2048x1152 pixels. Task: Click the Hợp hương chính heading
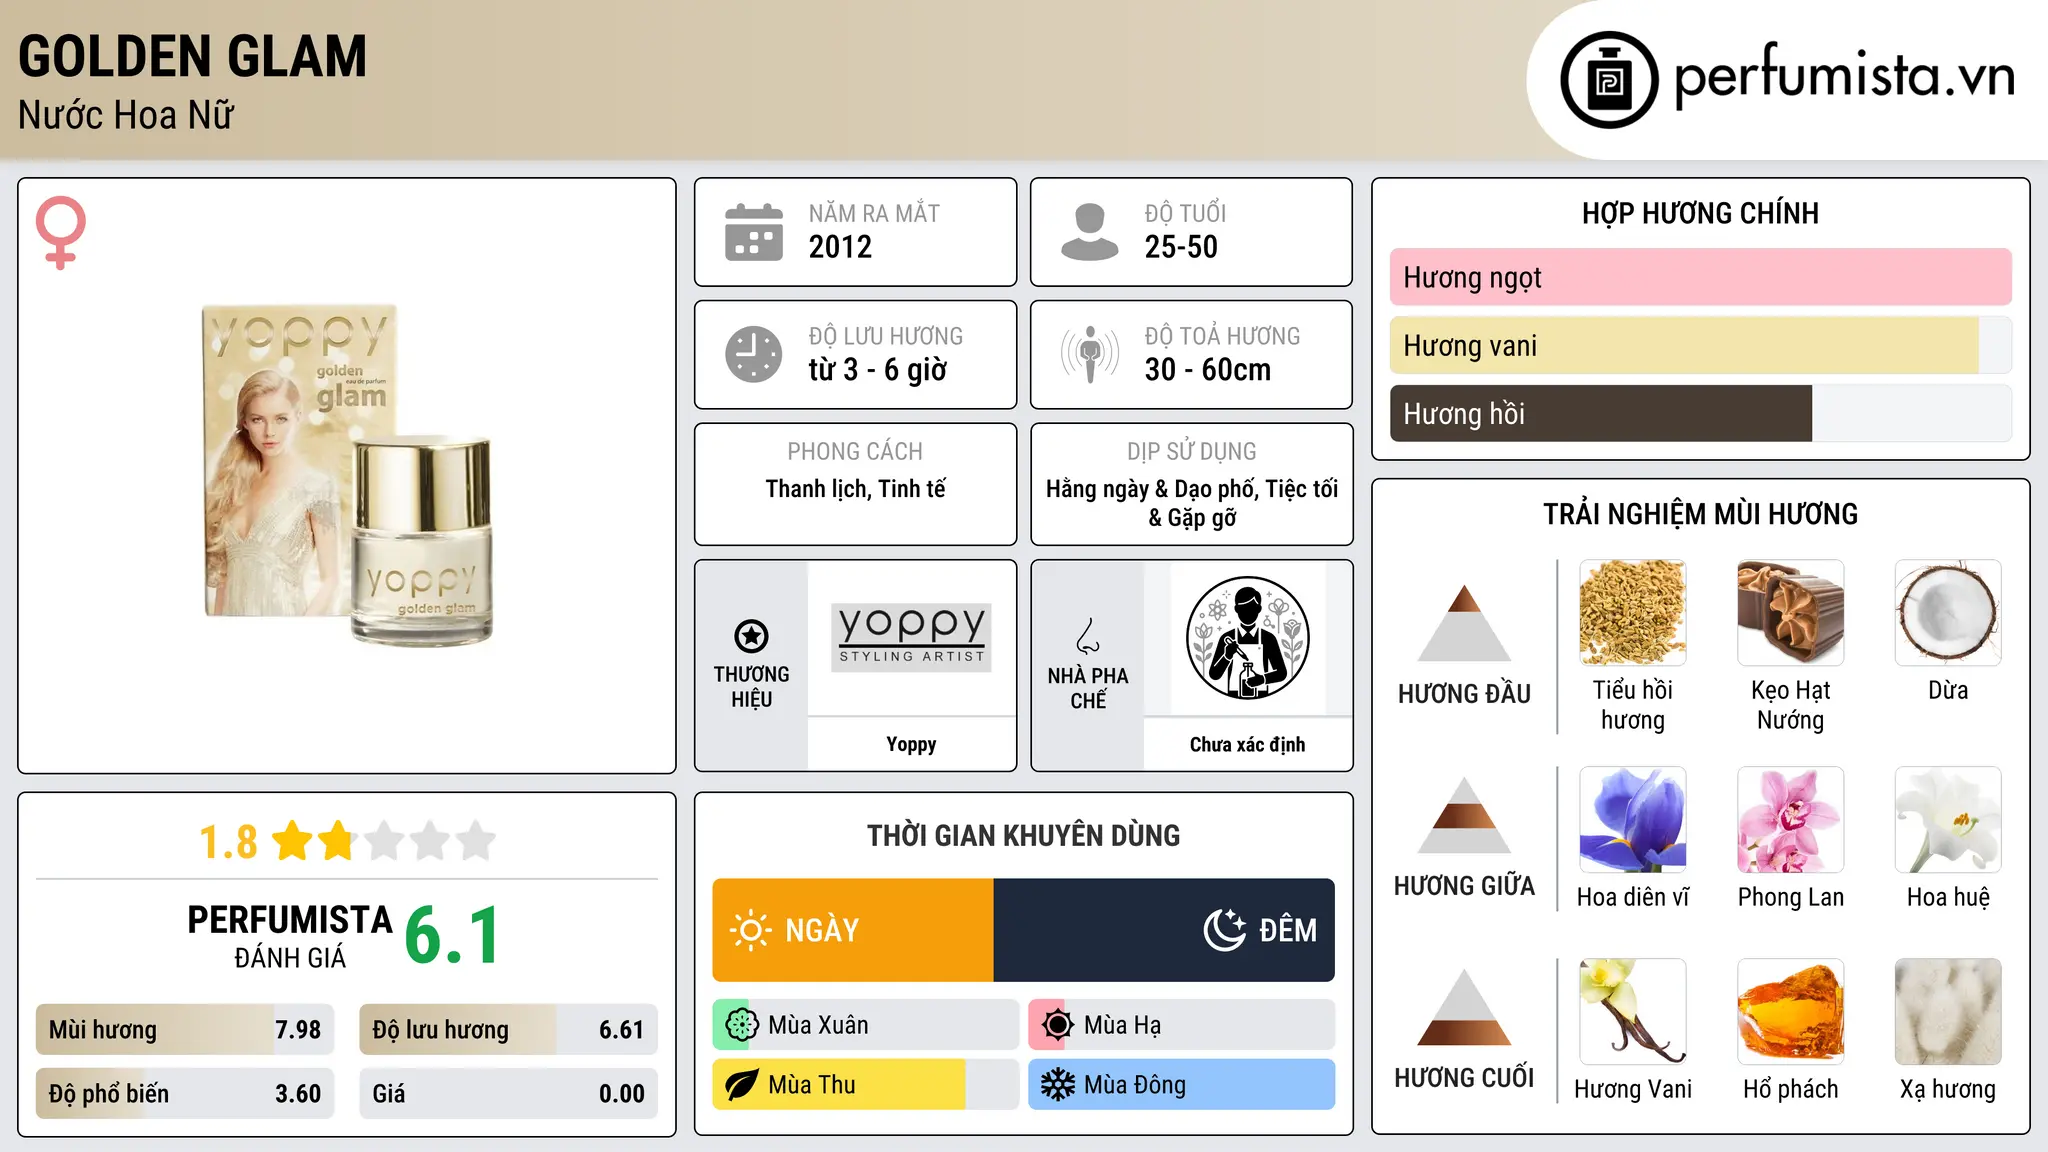1700,213
